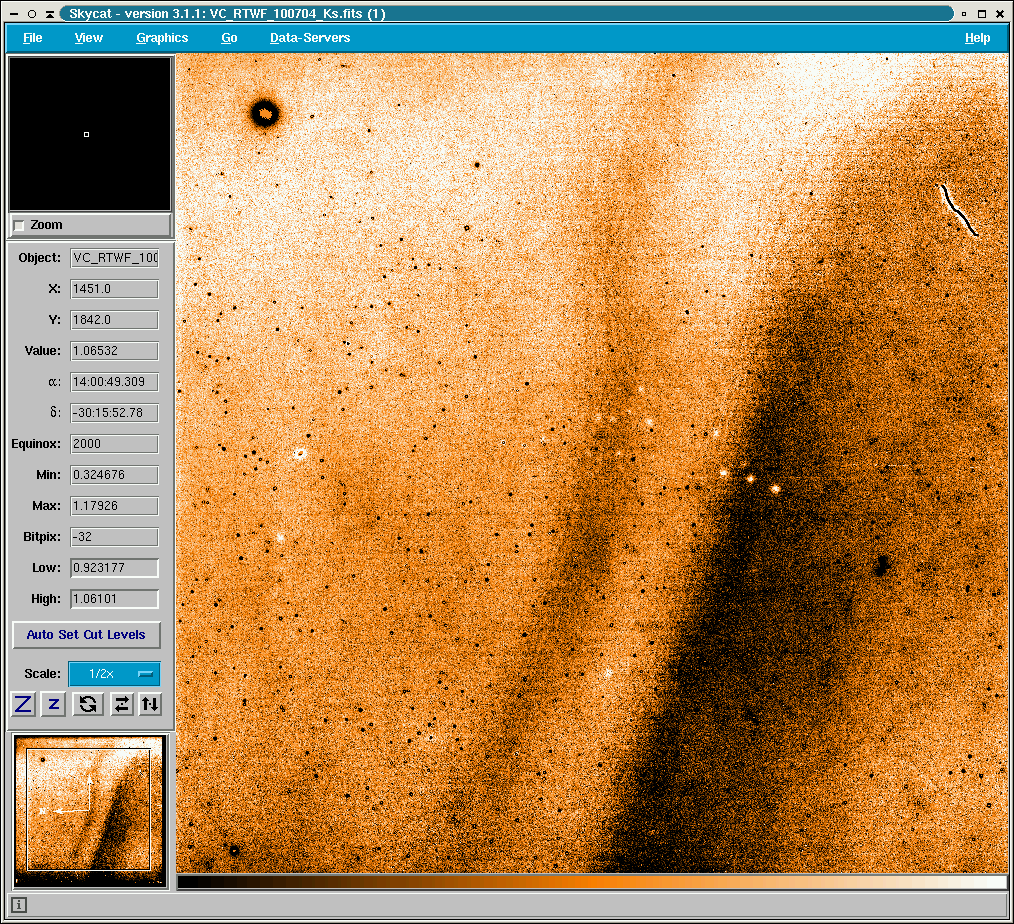This screenshot has width=1014, height=924.
Task: Click the Low cut level field
Action: (114, 568)
